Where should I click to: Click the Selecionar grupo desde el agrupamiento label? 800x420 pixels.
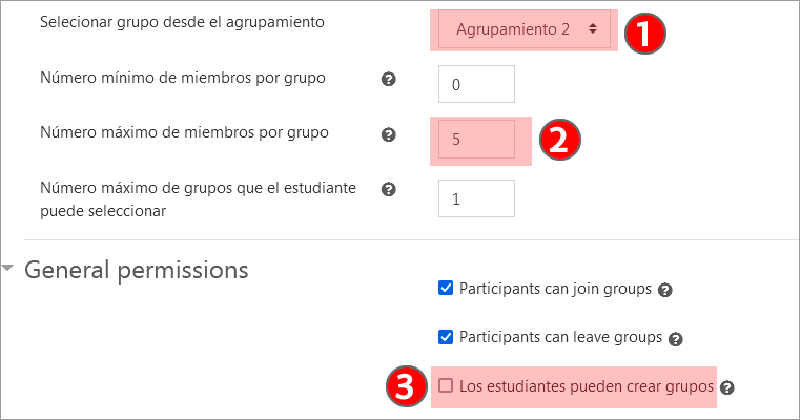tap(182, 22)
